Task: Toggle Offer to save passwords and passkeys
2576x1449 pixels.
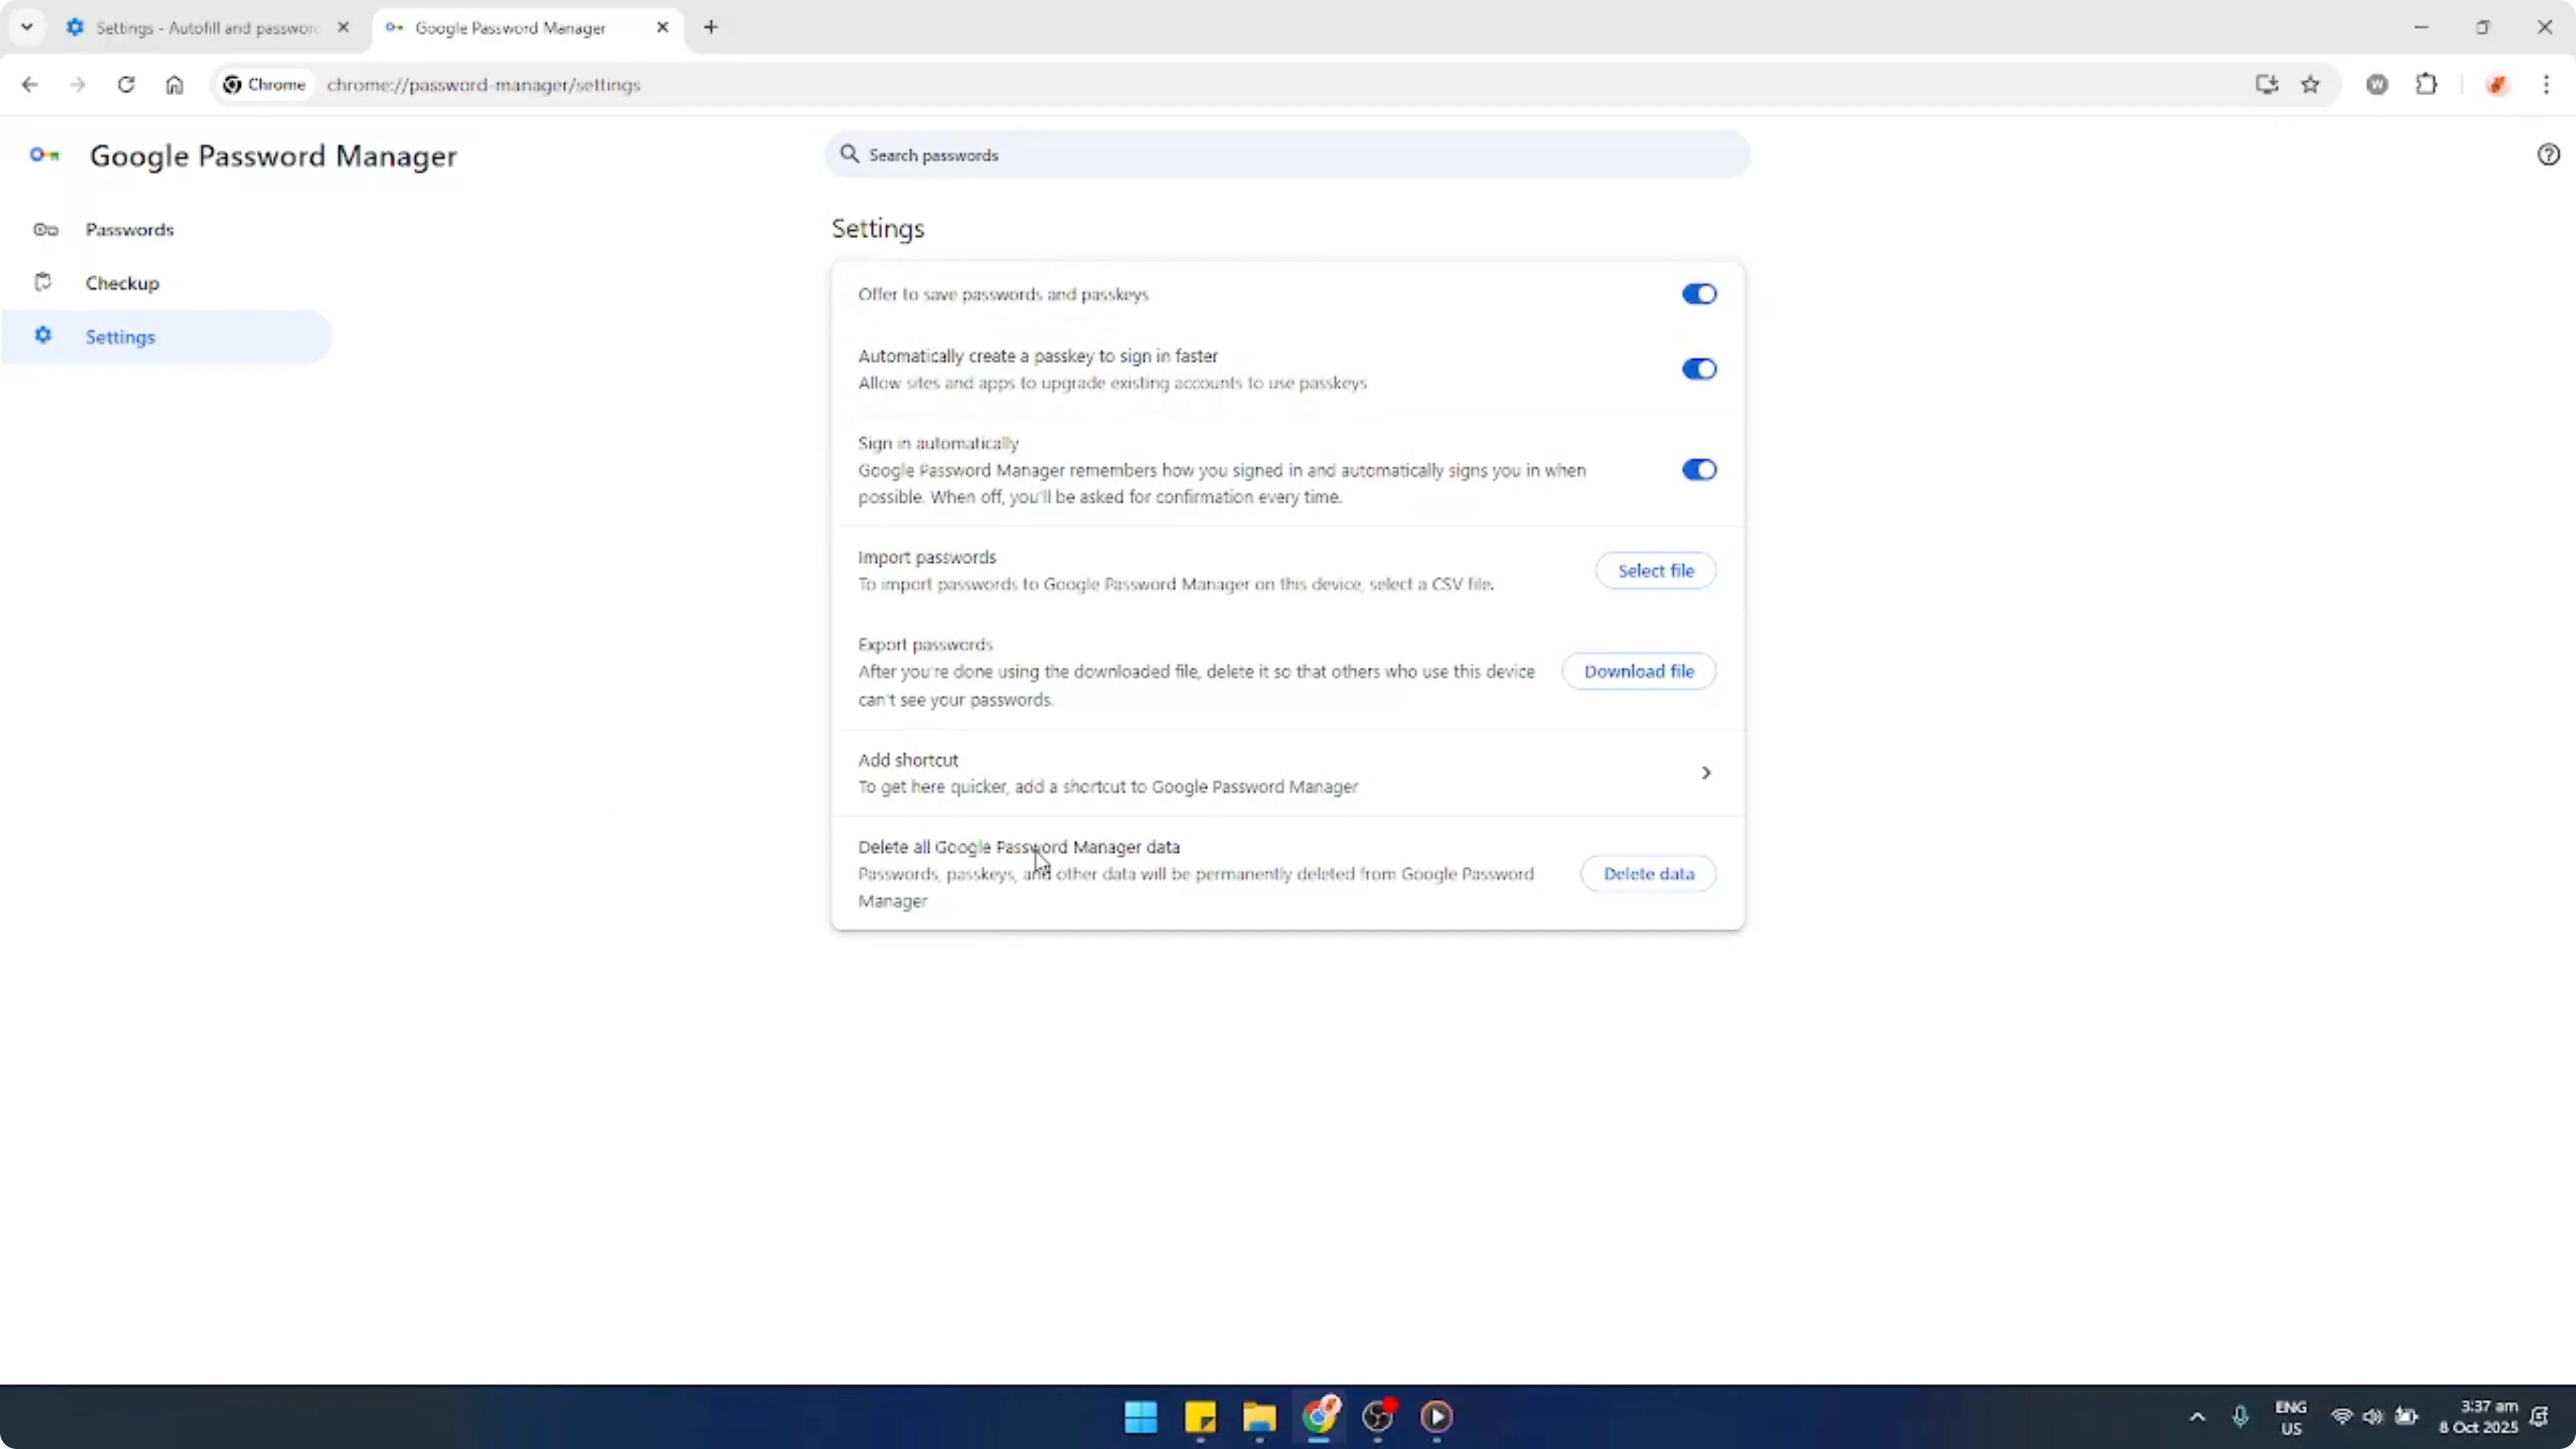Action: pyautogui.click(x=1698, y=294)
